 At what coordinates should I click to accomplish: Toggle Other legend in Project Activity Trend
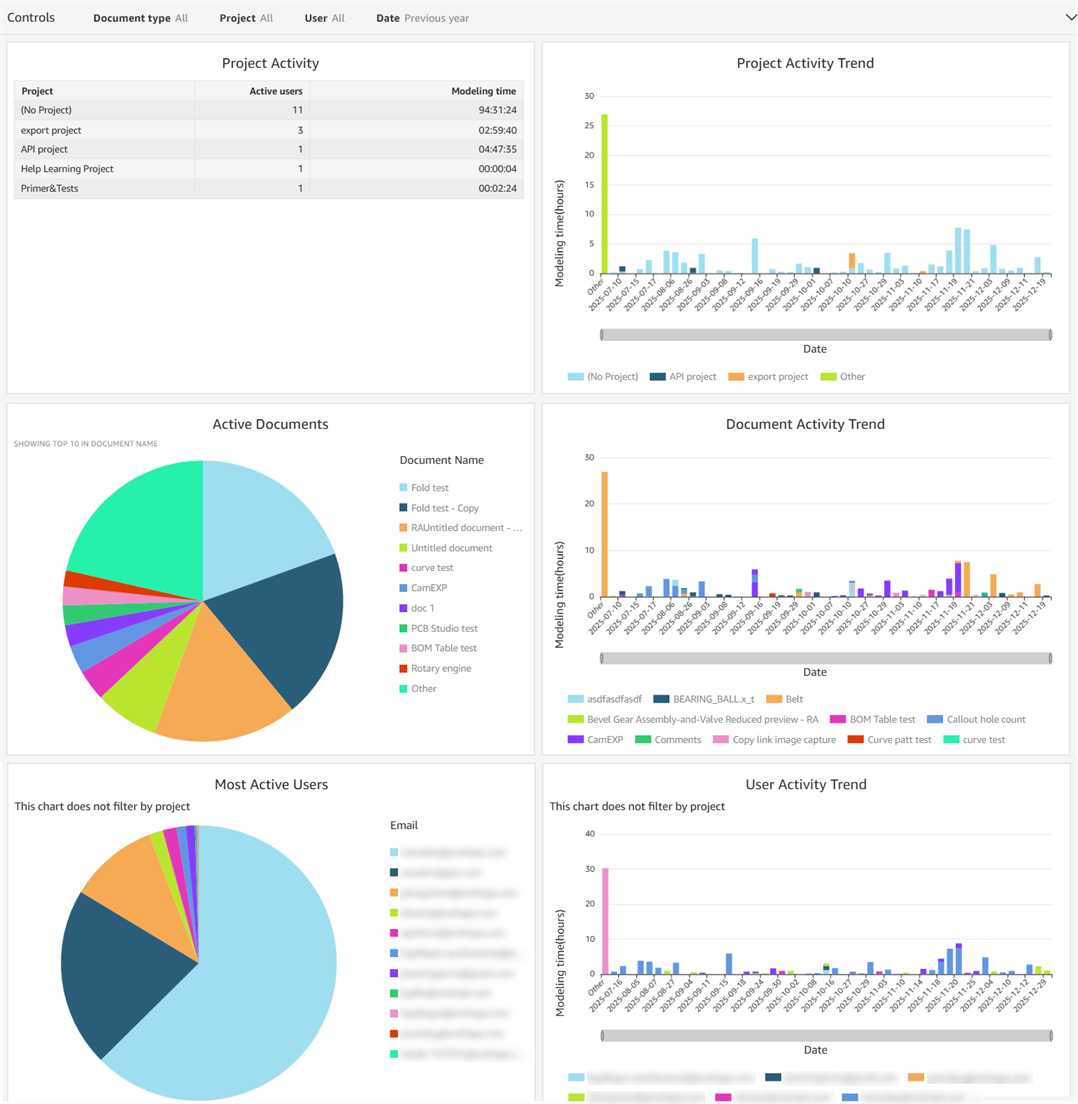(x=843, y=377)
